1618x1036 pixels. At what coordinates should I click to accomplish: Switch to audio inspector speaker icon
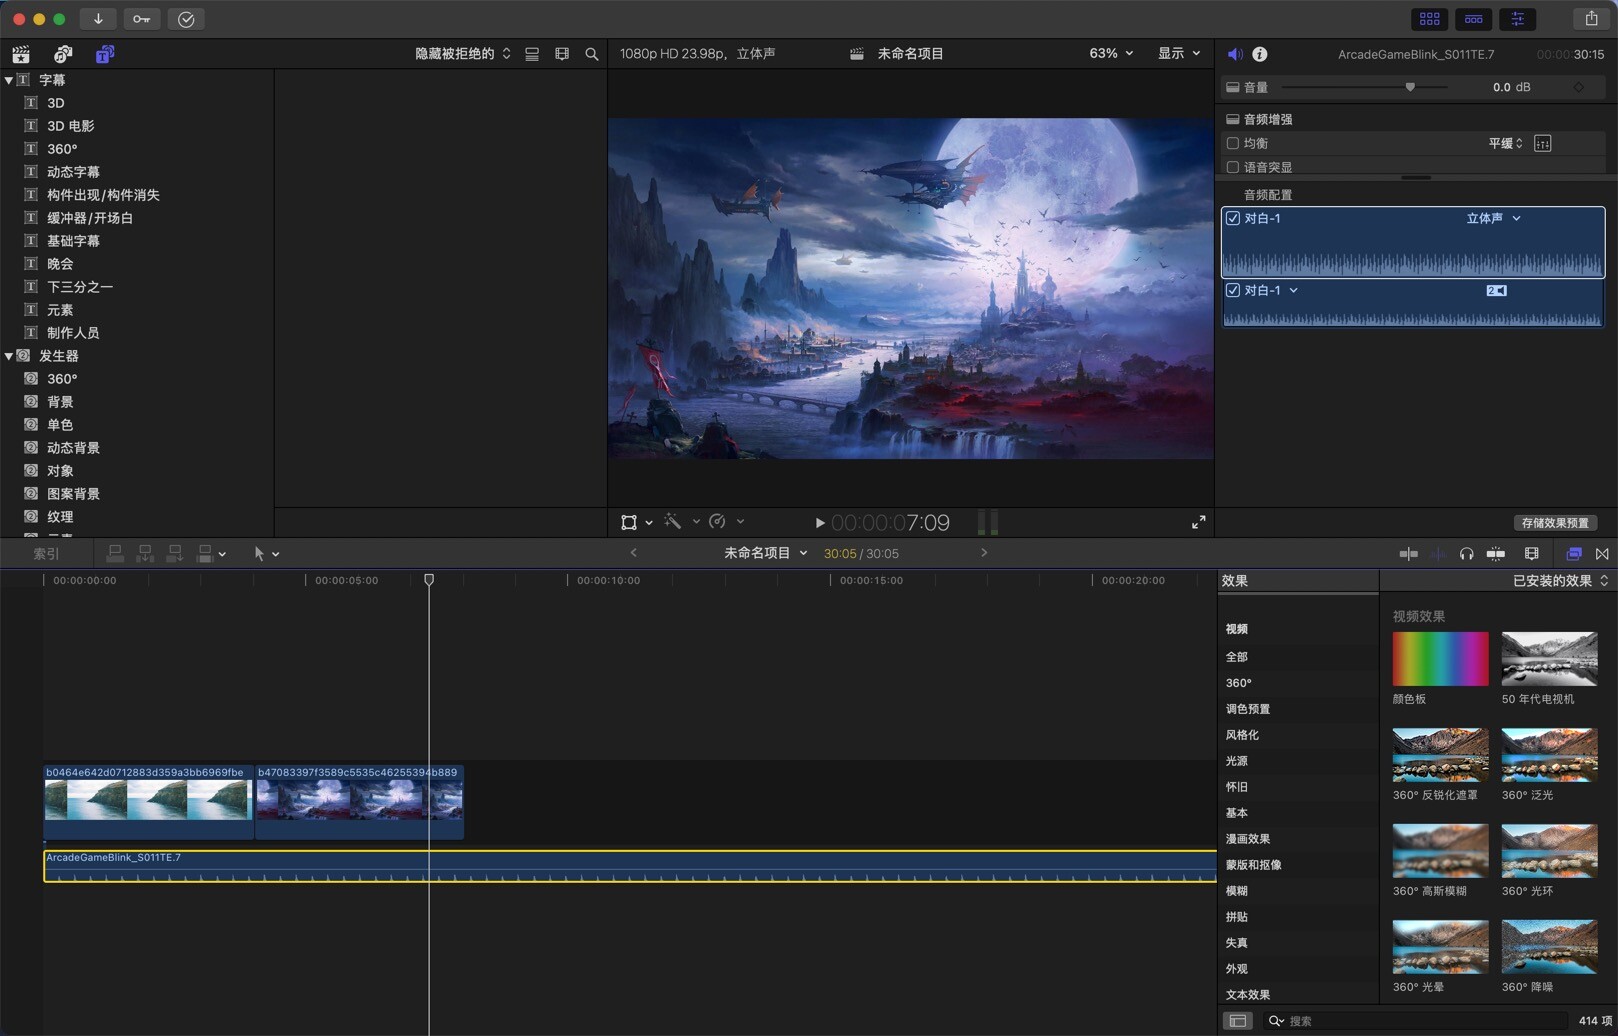(x=1235, y=54)
